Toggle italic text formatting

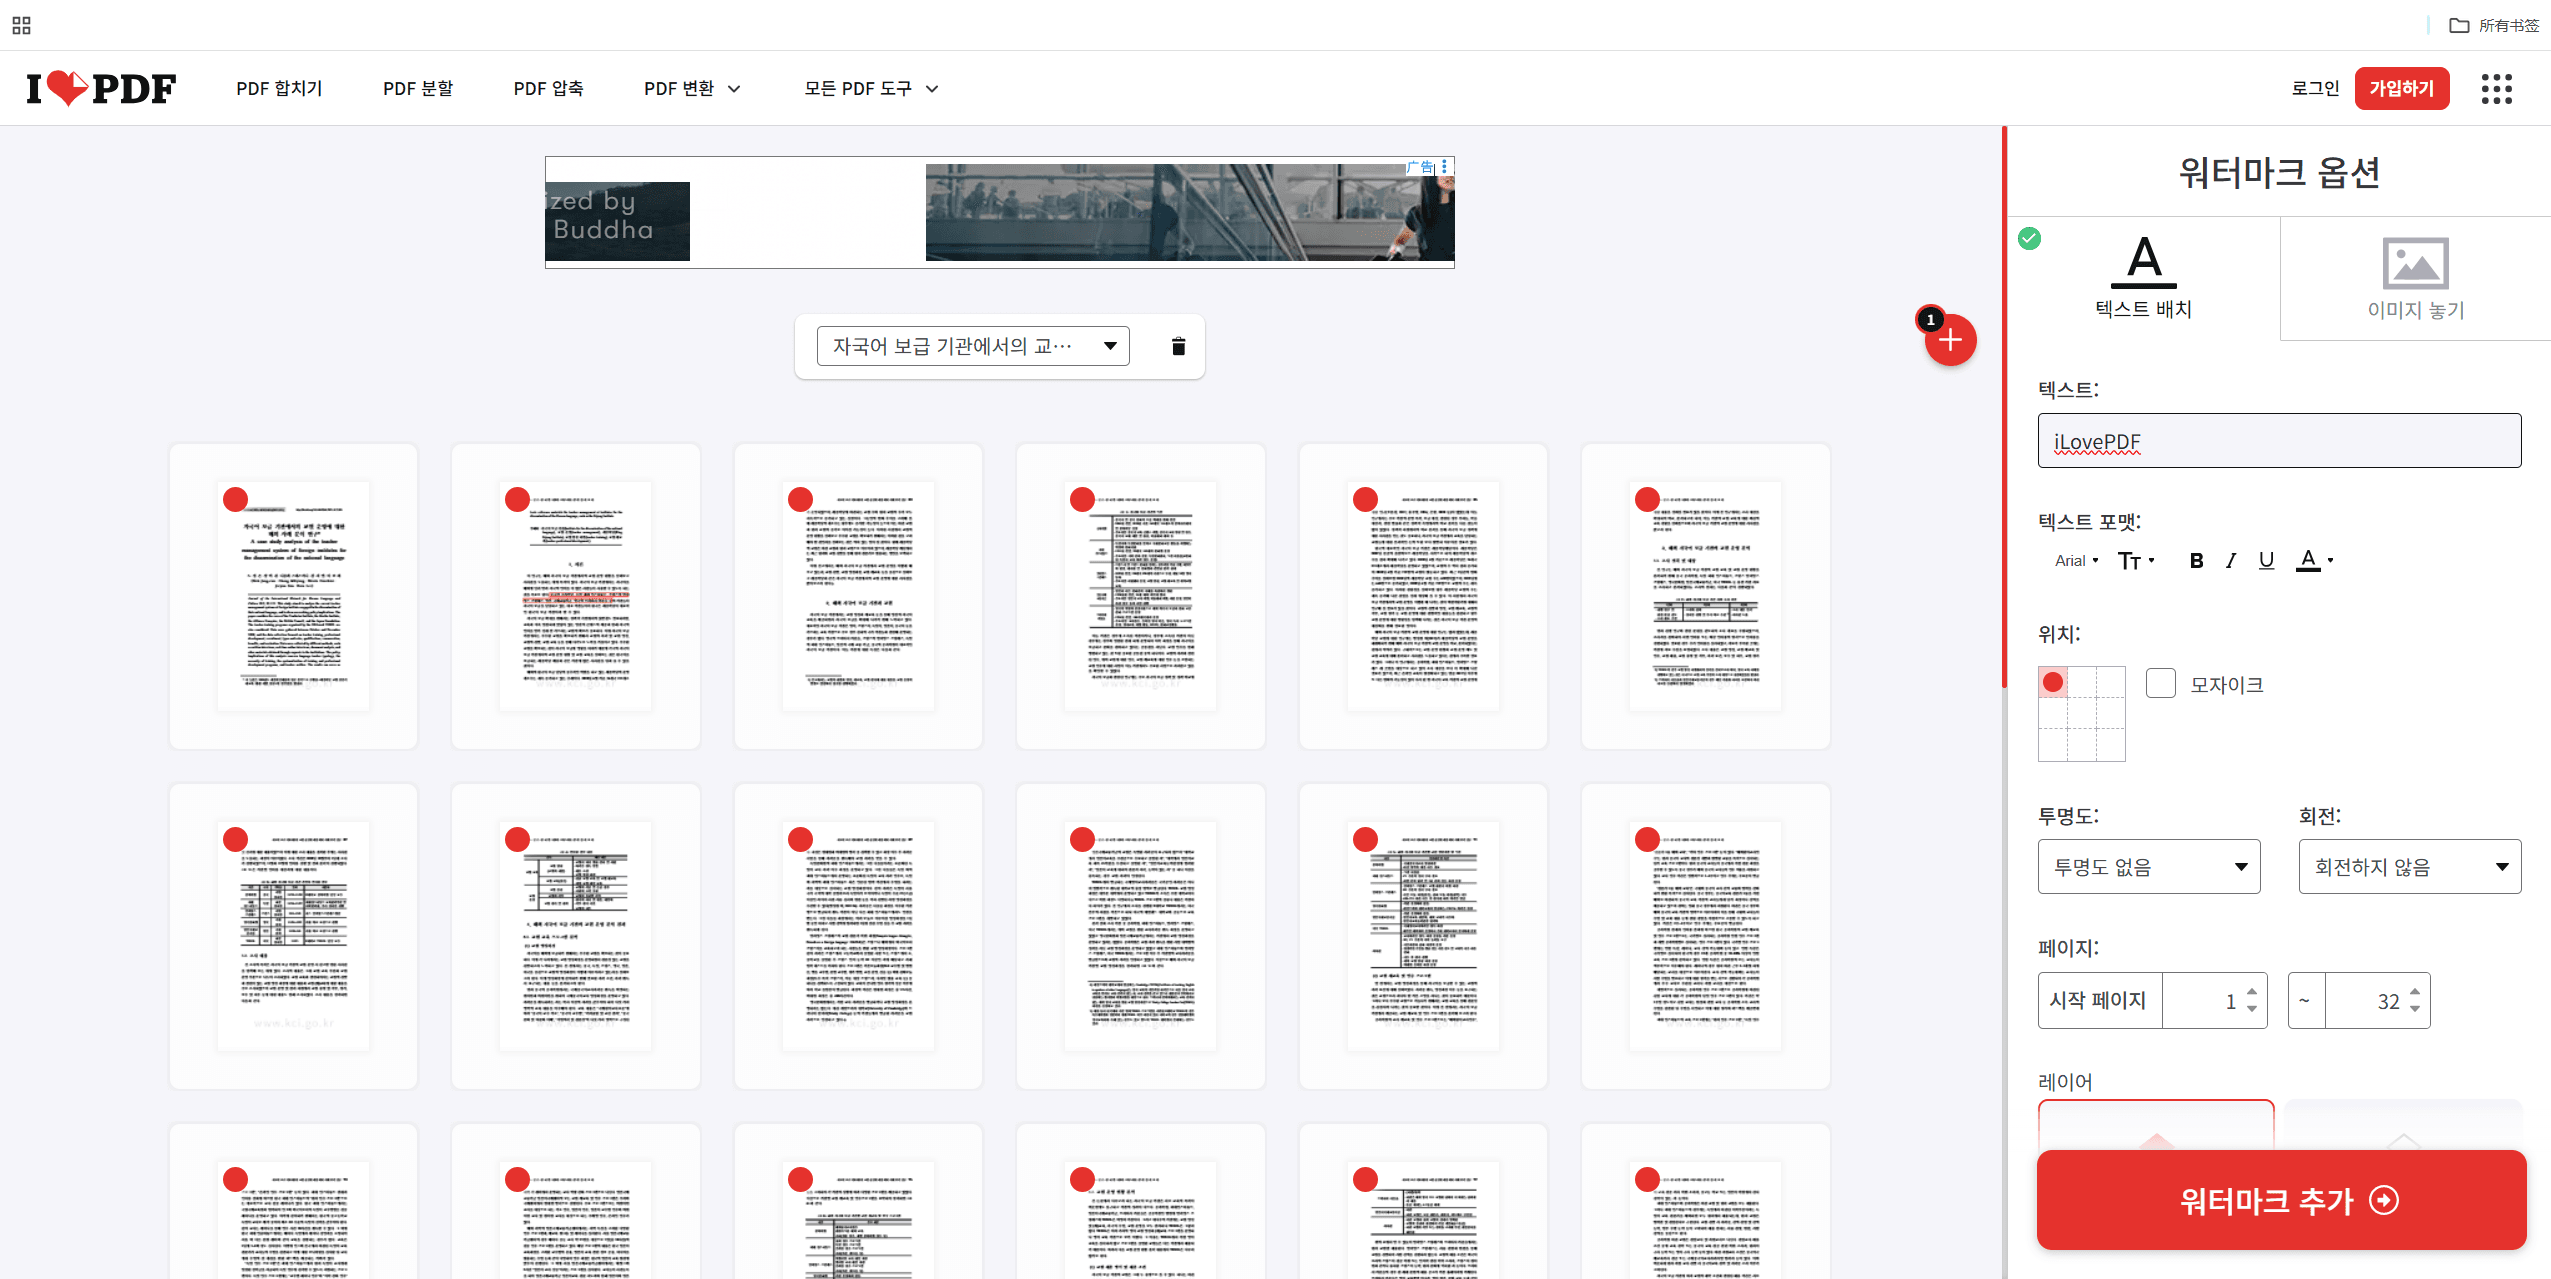pos(2231,560)
